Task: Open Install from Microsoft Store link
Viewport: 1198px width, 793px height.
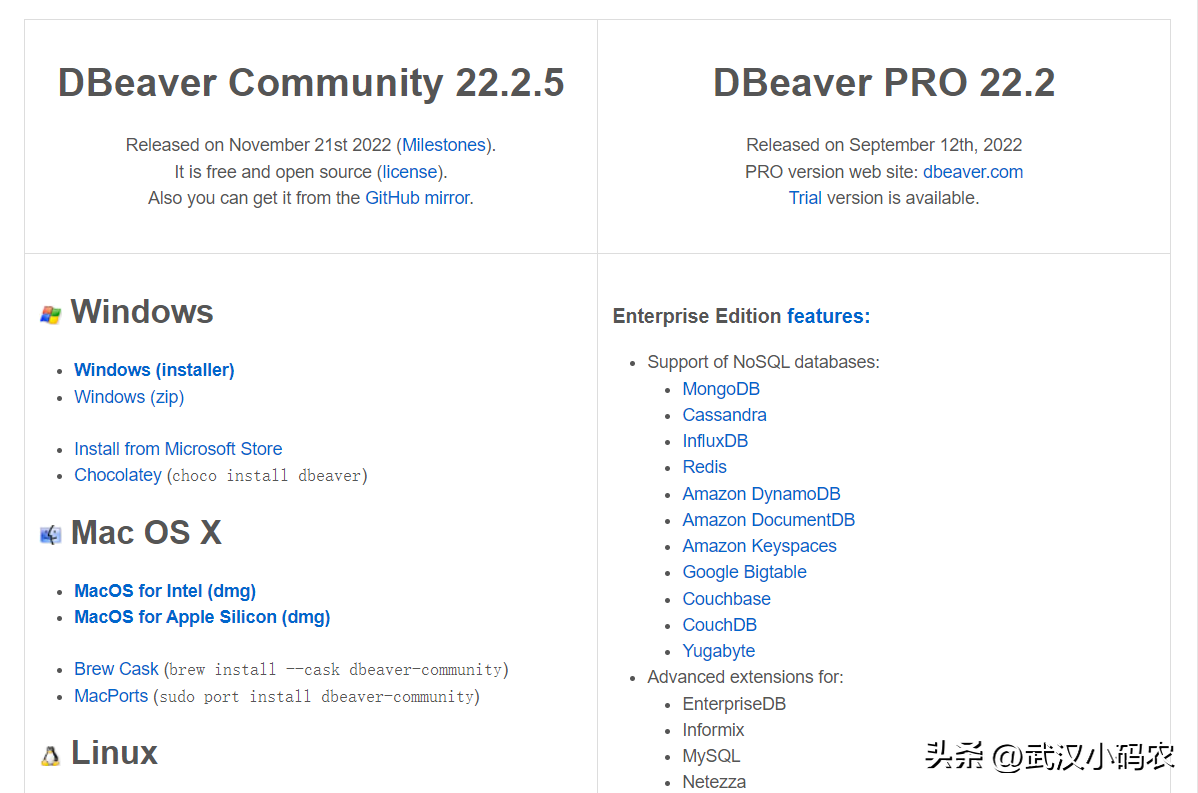Action: point(178,448)
